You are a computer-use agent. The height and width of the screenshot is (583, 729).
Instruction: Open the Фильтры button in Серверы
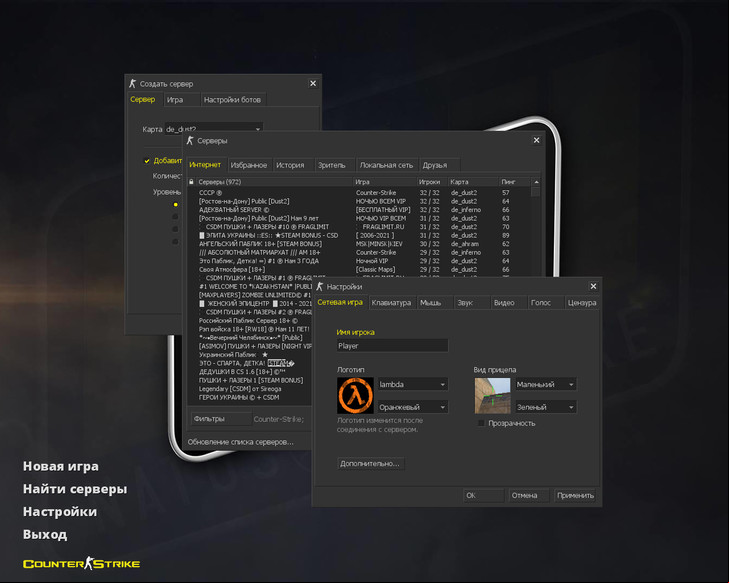click(x=221, y=419)
